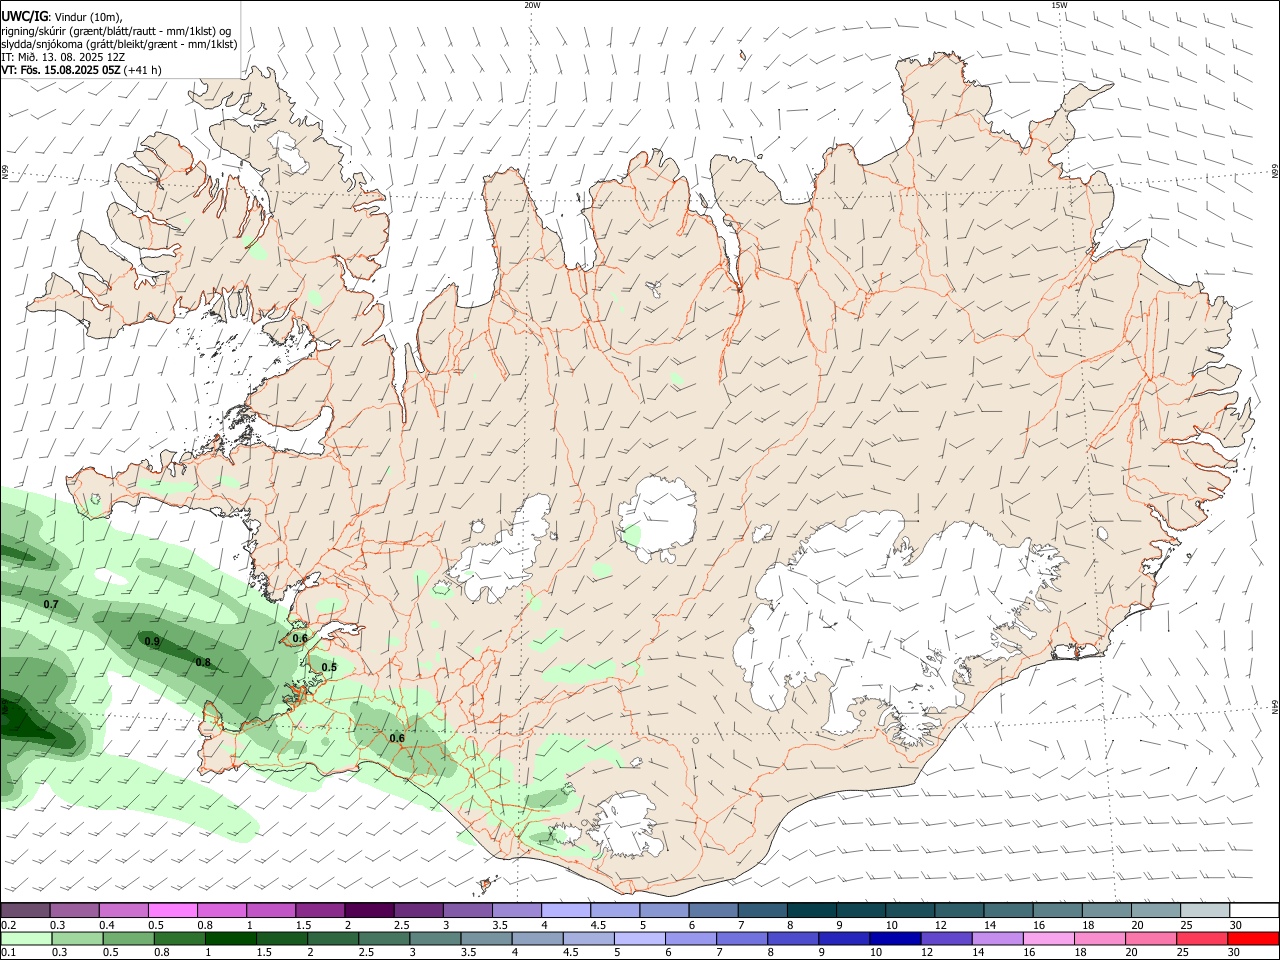1280x960 pixels.
Task: Select the pale gray 25 mm snow swatch
Action: point(1206,910)
